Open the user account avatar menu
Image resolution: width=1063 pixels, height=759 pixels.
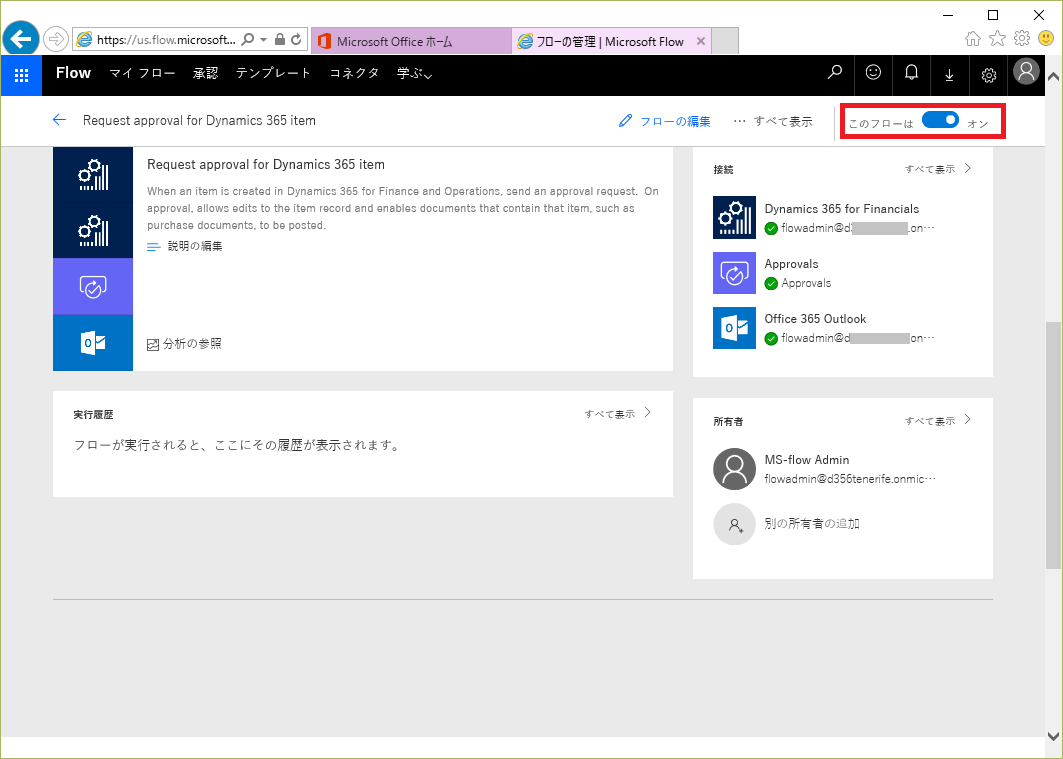1026,72
